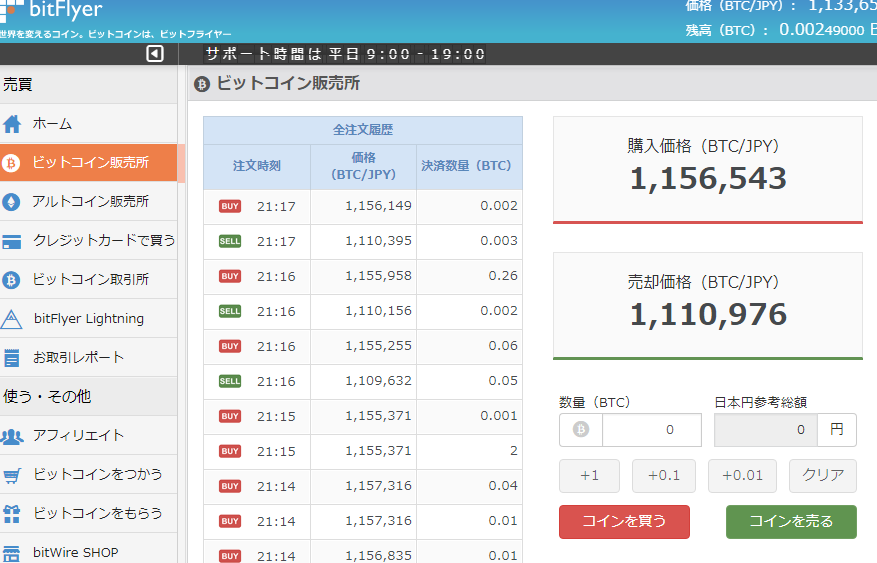Click the report document icon beside お取引レポート

[x=11, y=358]
